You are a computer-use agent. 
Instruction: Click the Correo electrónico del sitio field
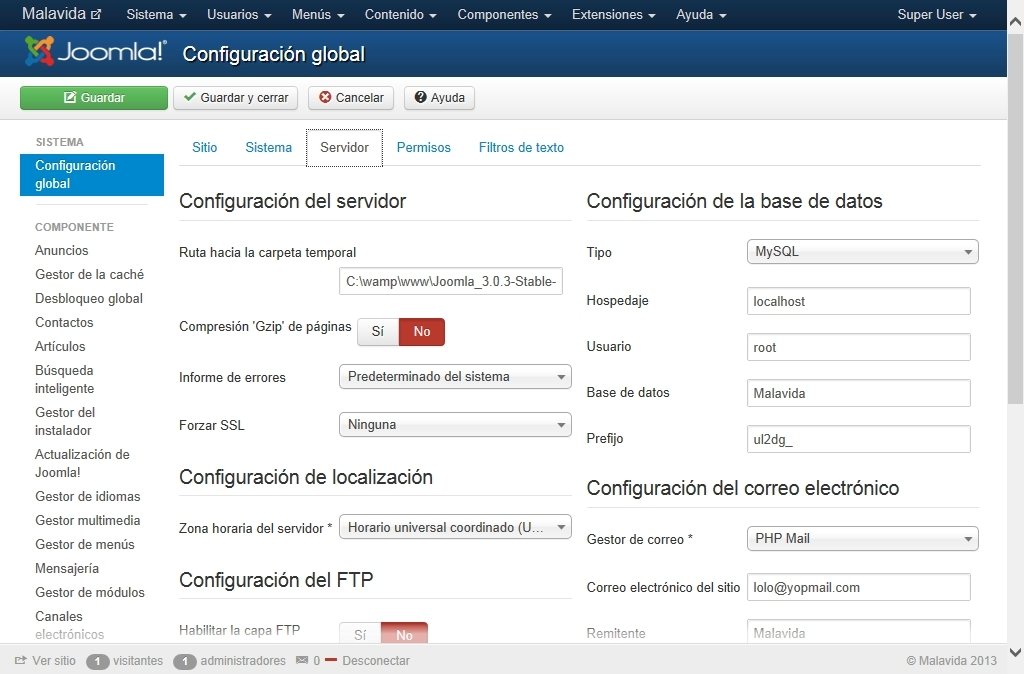859,587
